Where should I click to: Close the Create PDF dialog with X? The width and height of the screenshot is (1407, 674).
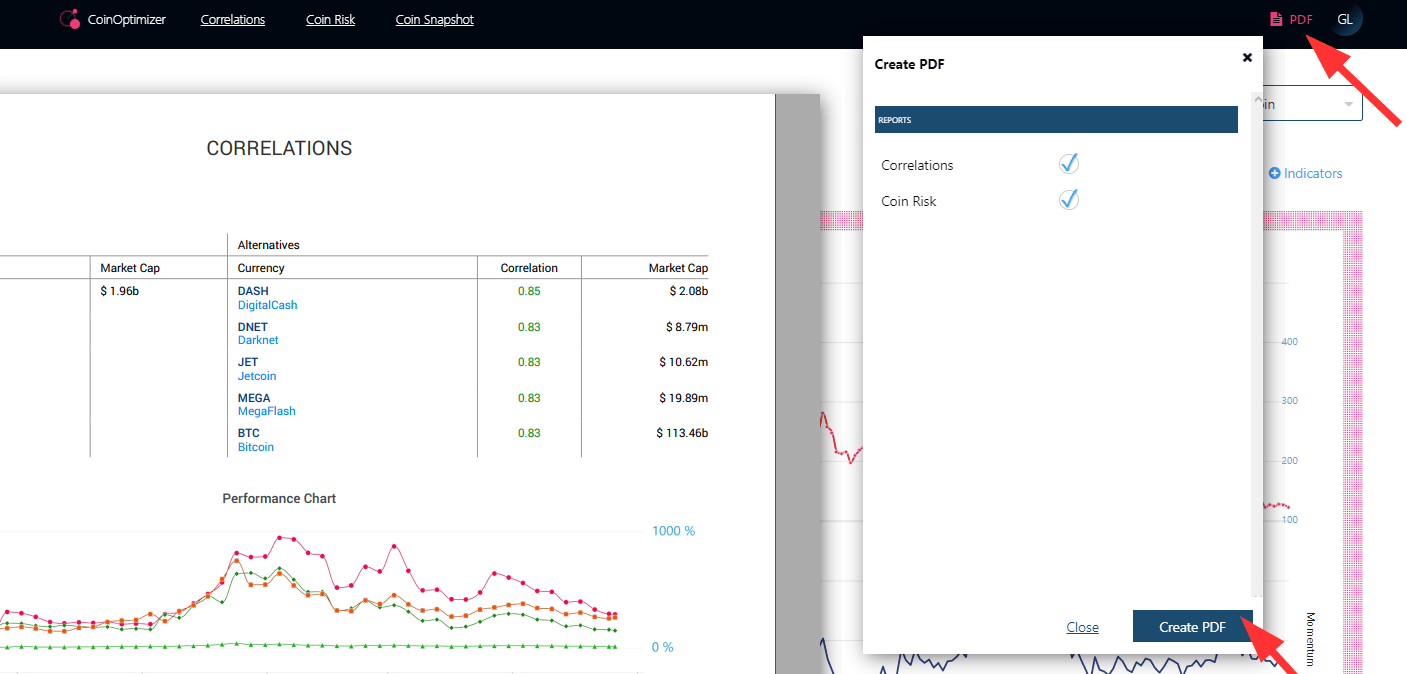(x=1247, y=58)
